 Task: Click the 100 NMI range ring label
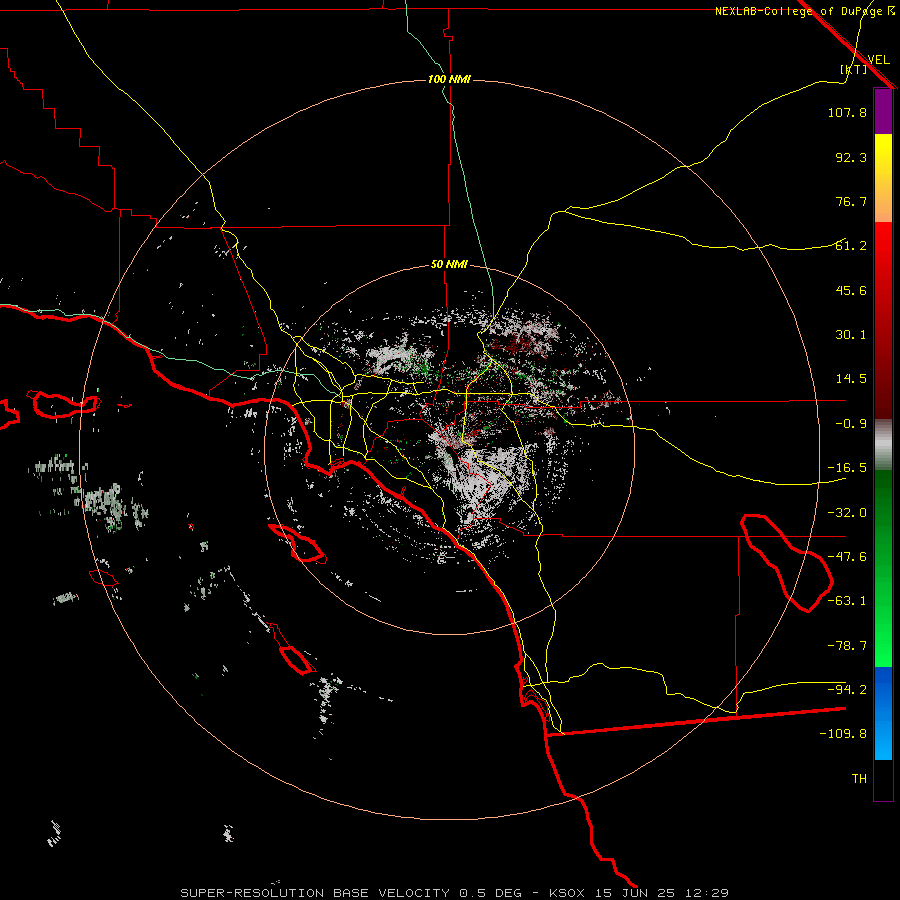click(x=449, y=79)
